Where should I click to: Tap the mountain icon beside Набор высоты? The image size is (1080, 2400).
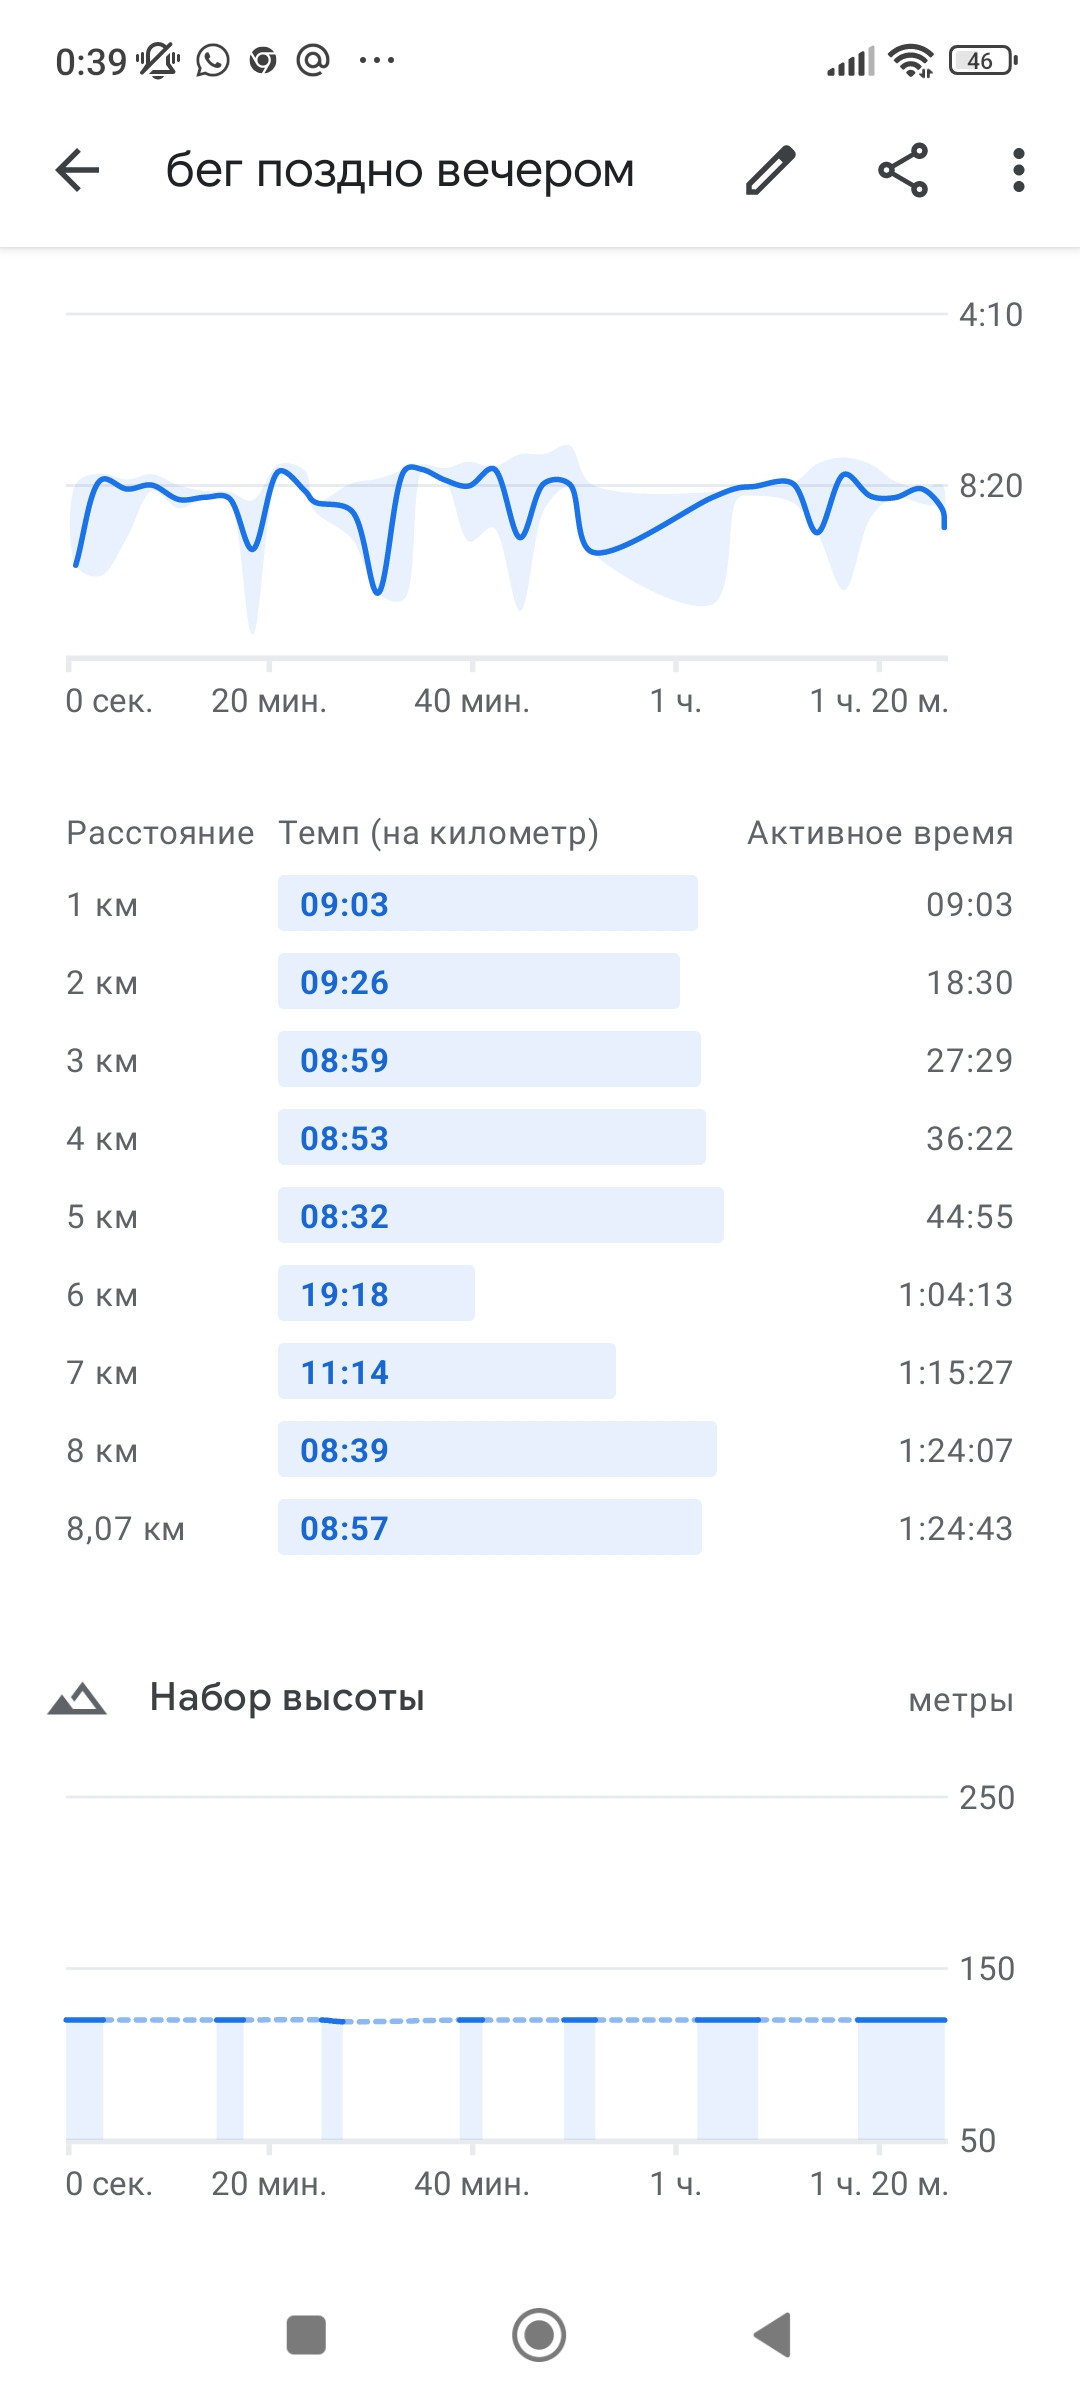point(77,1698)
